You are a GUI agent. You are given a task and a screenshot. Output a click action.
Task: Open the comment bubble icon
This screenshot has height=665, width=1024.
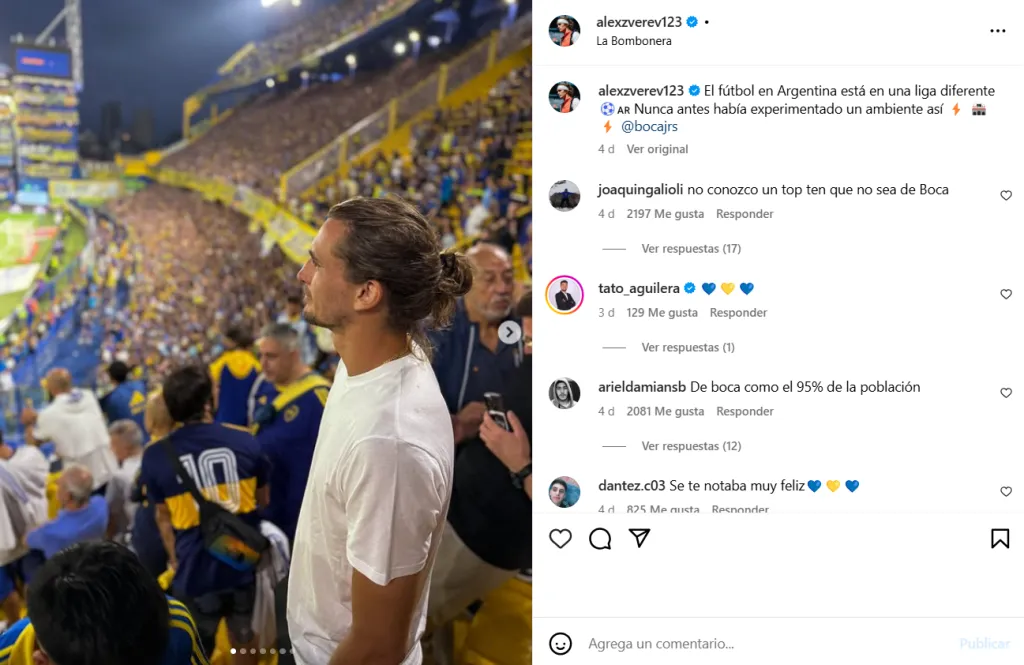tap(600, 539)
